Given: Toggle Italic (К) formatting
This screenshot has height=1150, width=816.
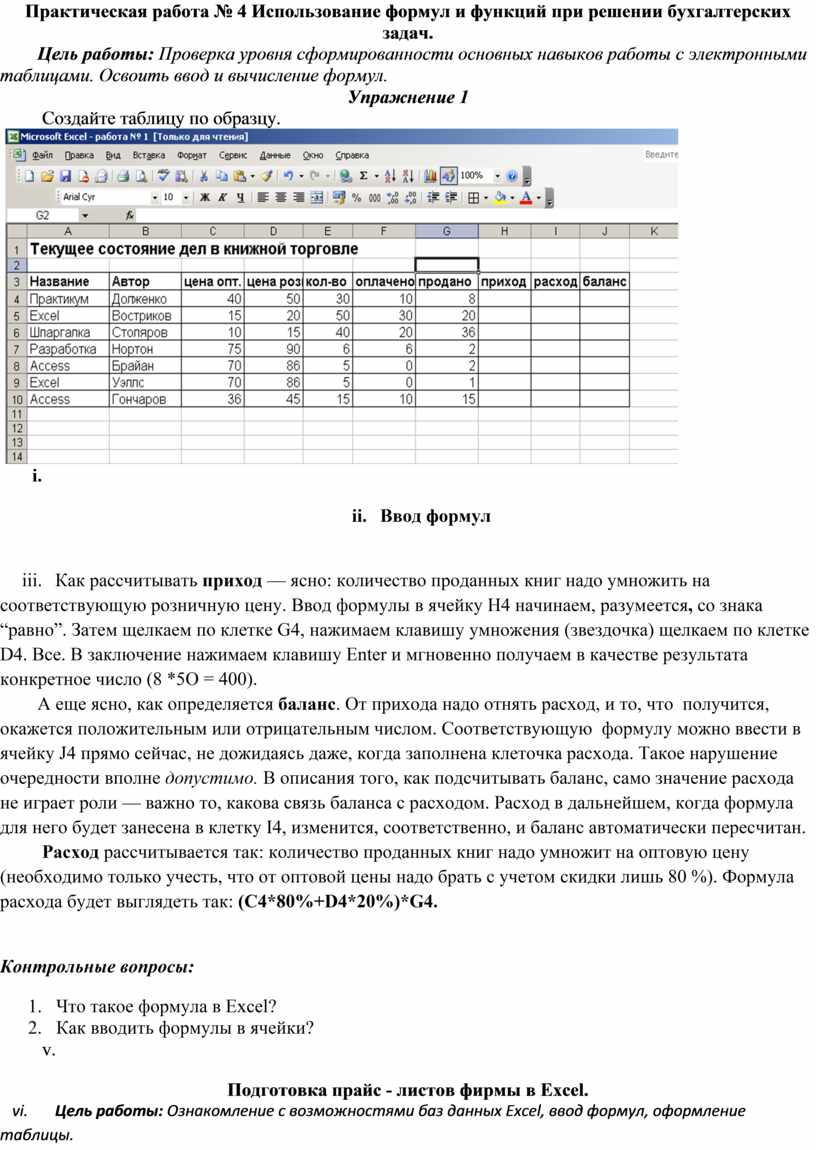Looking at the screenshot, I should [x=223, y=198].
